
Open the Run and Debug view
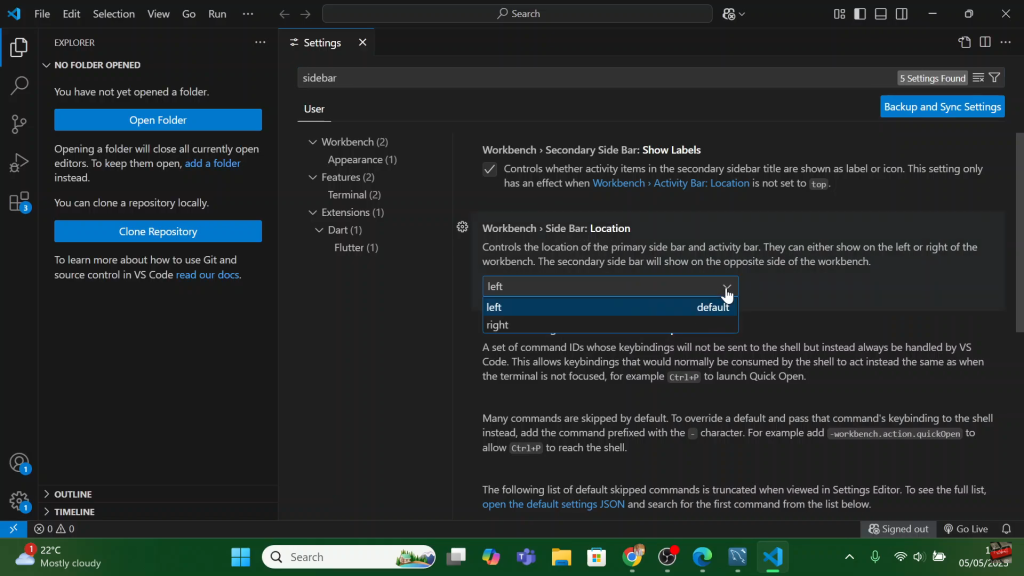tap(19, 163)
